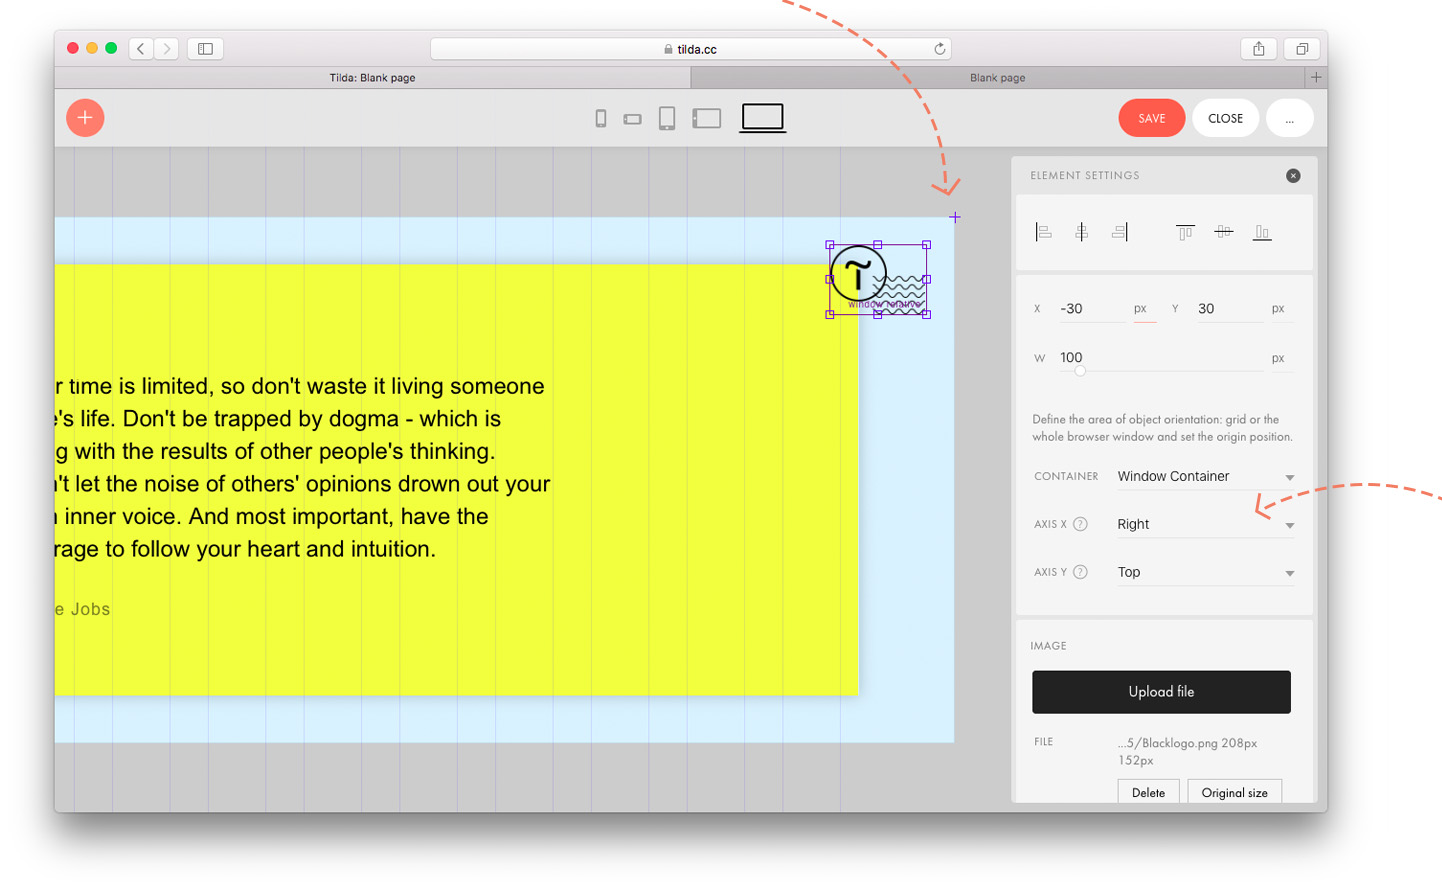The image size is (1442, 890).
Task: Select the Tilda: Blank page tab
Action: [372, 78]
